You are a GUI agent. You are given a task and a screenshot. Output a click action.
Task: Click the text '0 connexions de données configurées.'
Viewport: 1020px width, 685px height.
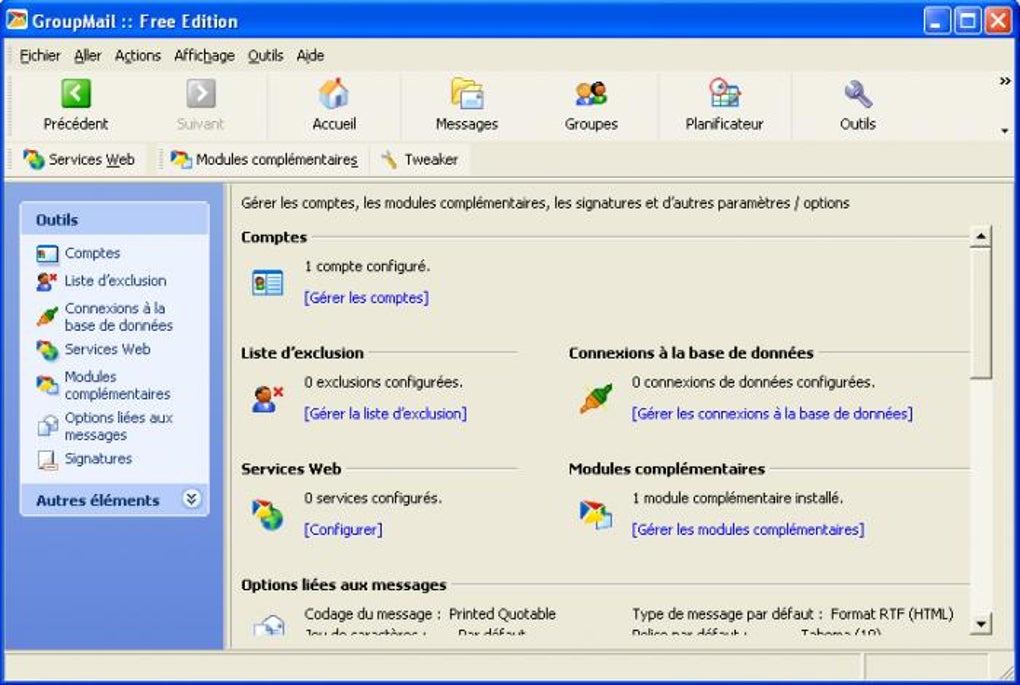[753, 382]
